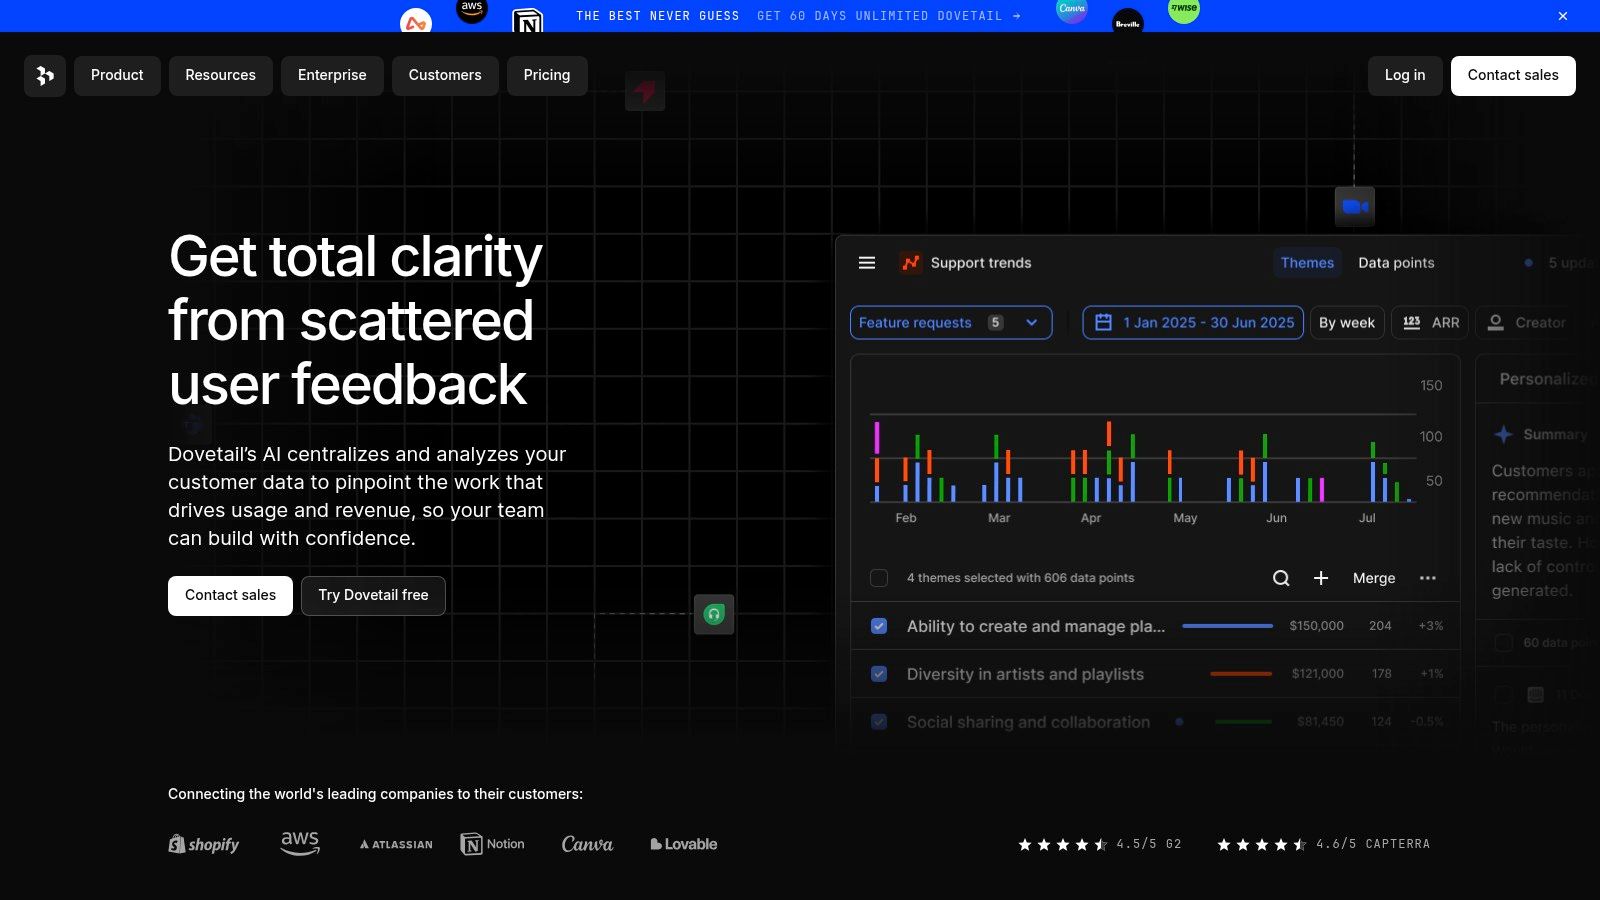This screenshot has height=900, width=1600.
Task: Click the plus icon beside Merge
Action: click(x=1321, y=578)
